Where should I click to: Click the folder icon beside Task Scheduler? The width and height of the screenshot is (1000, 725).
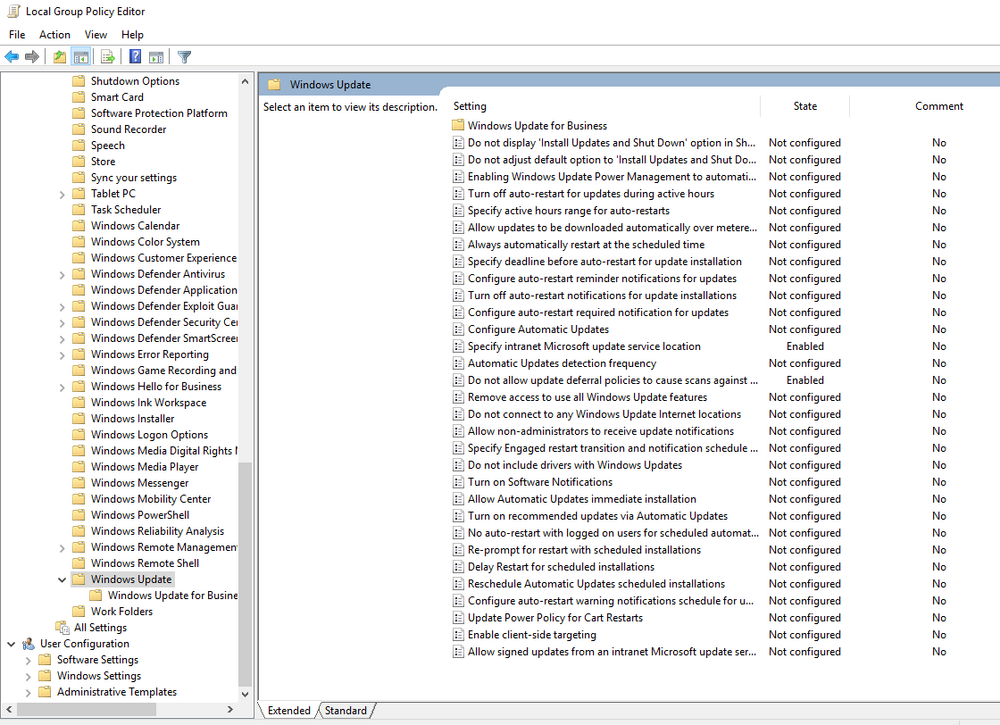point(78,209)
